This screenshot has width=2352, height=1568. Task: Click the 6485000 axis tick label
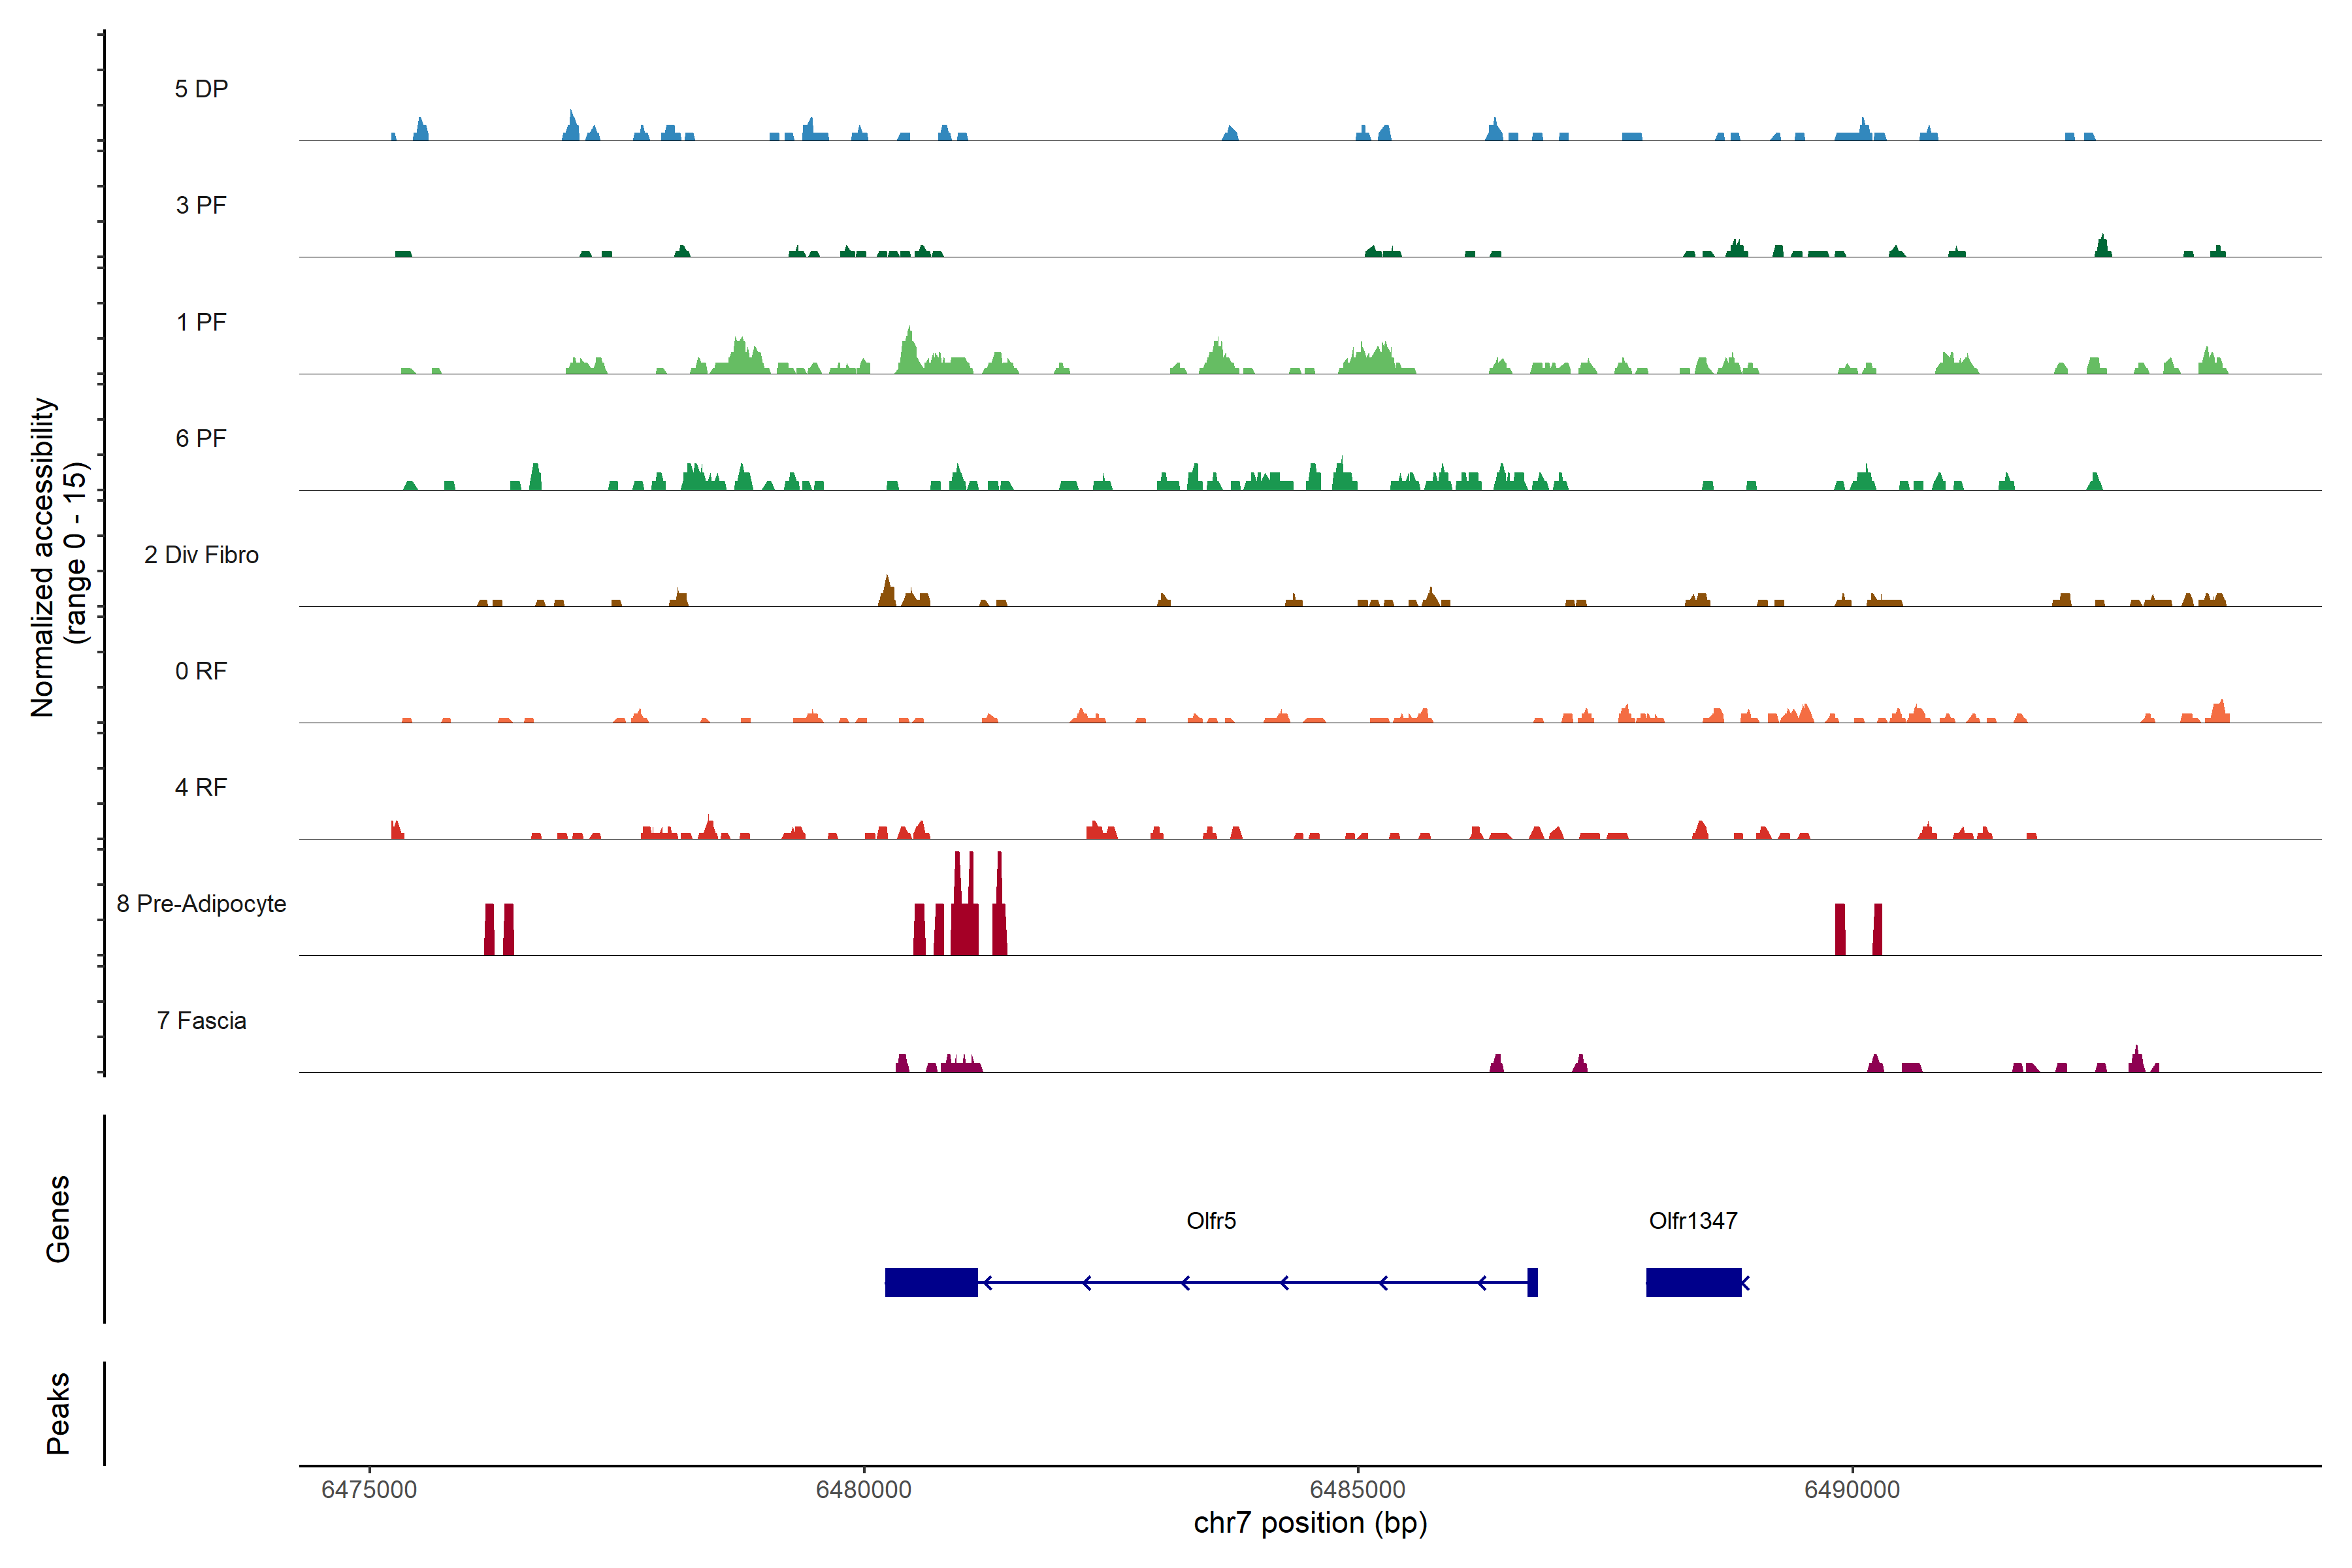tap(1357, 1489)
